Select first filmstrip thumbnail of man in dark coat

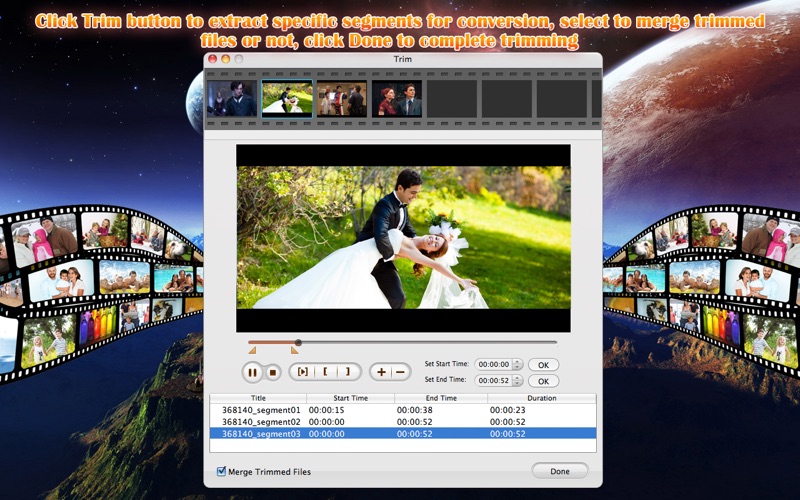click(x=232, y=99)
